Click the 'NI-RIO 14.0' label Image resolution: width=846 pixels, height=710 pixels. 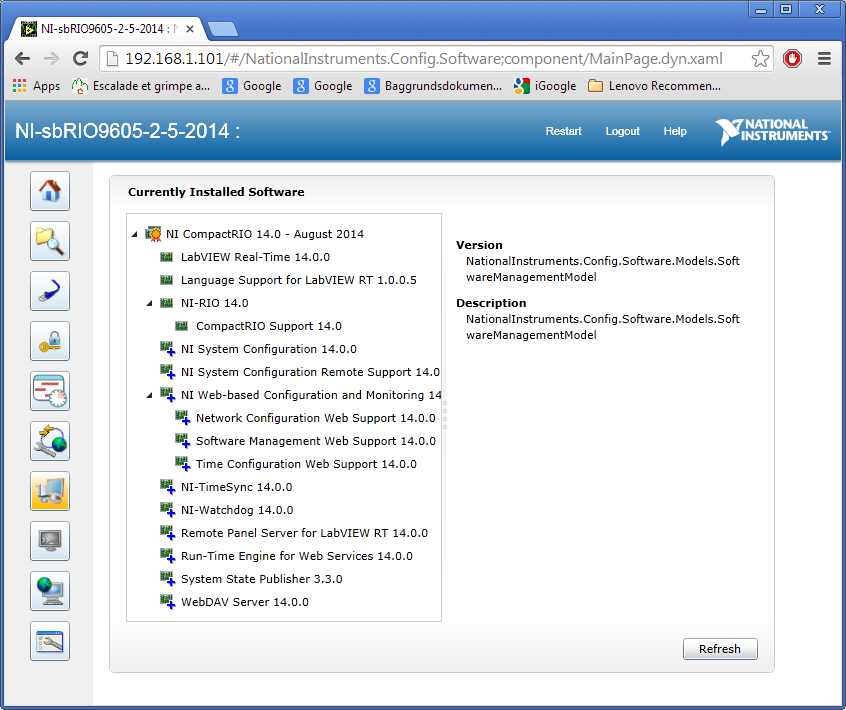tap(215, 303)
